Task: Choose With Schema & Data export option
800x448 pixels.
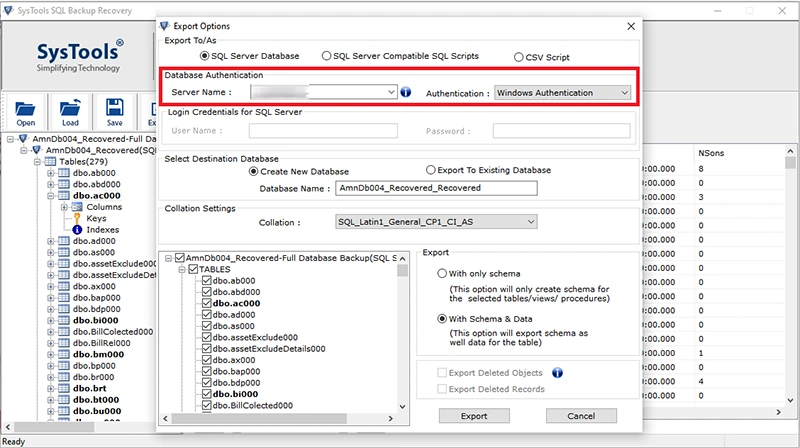Action: [442, 319]
